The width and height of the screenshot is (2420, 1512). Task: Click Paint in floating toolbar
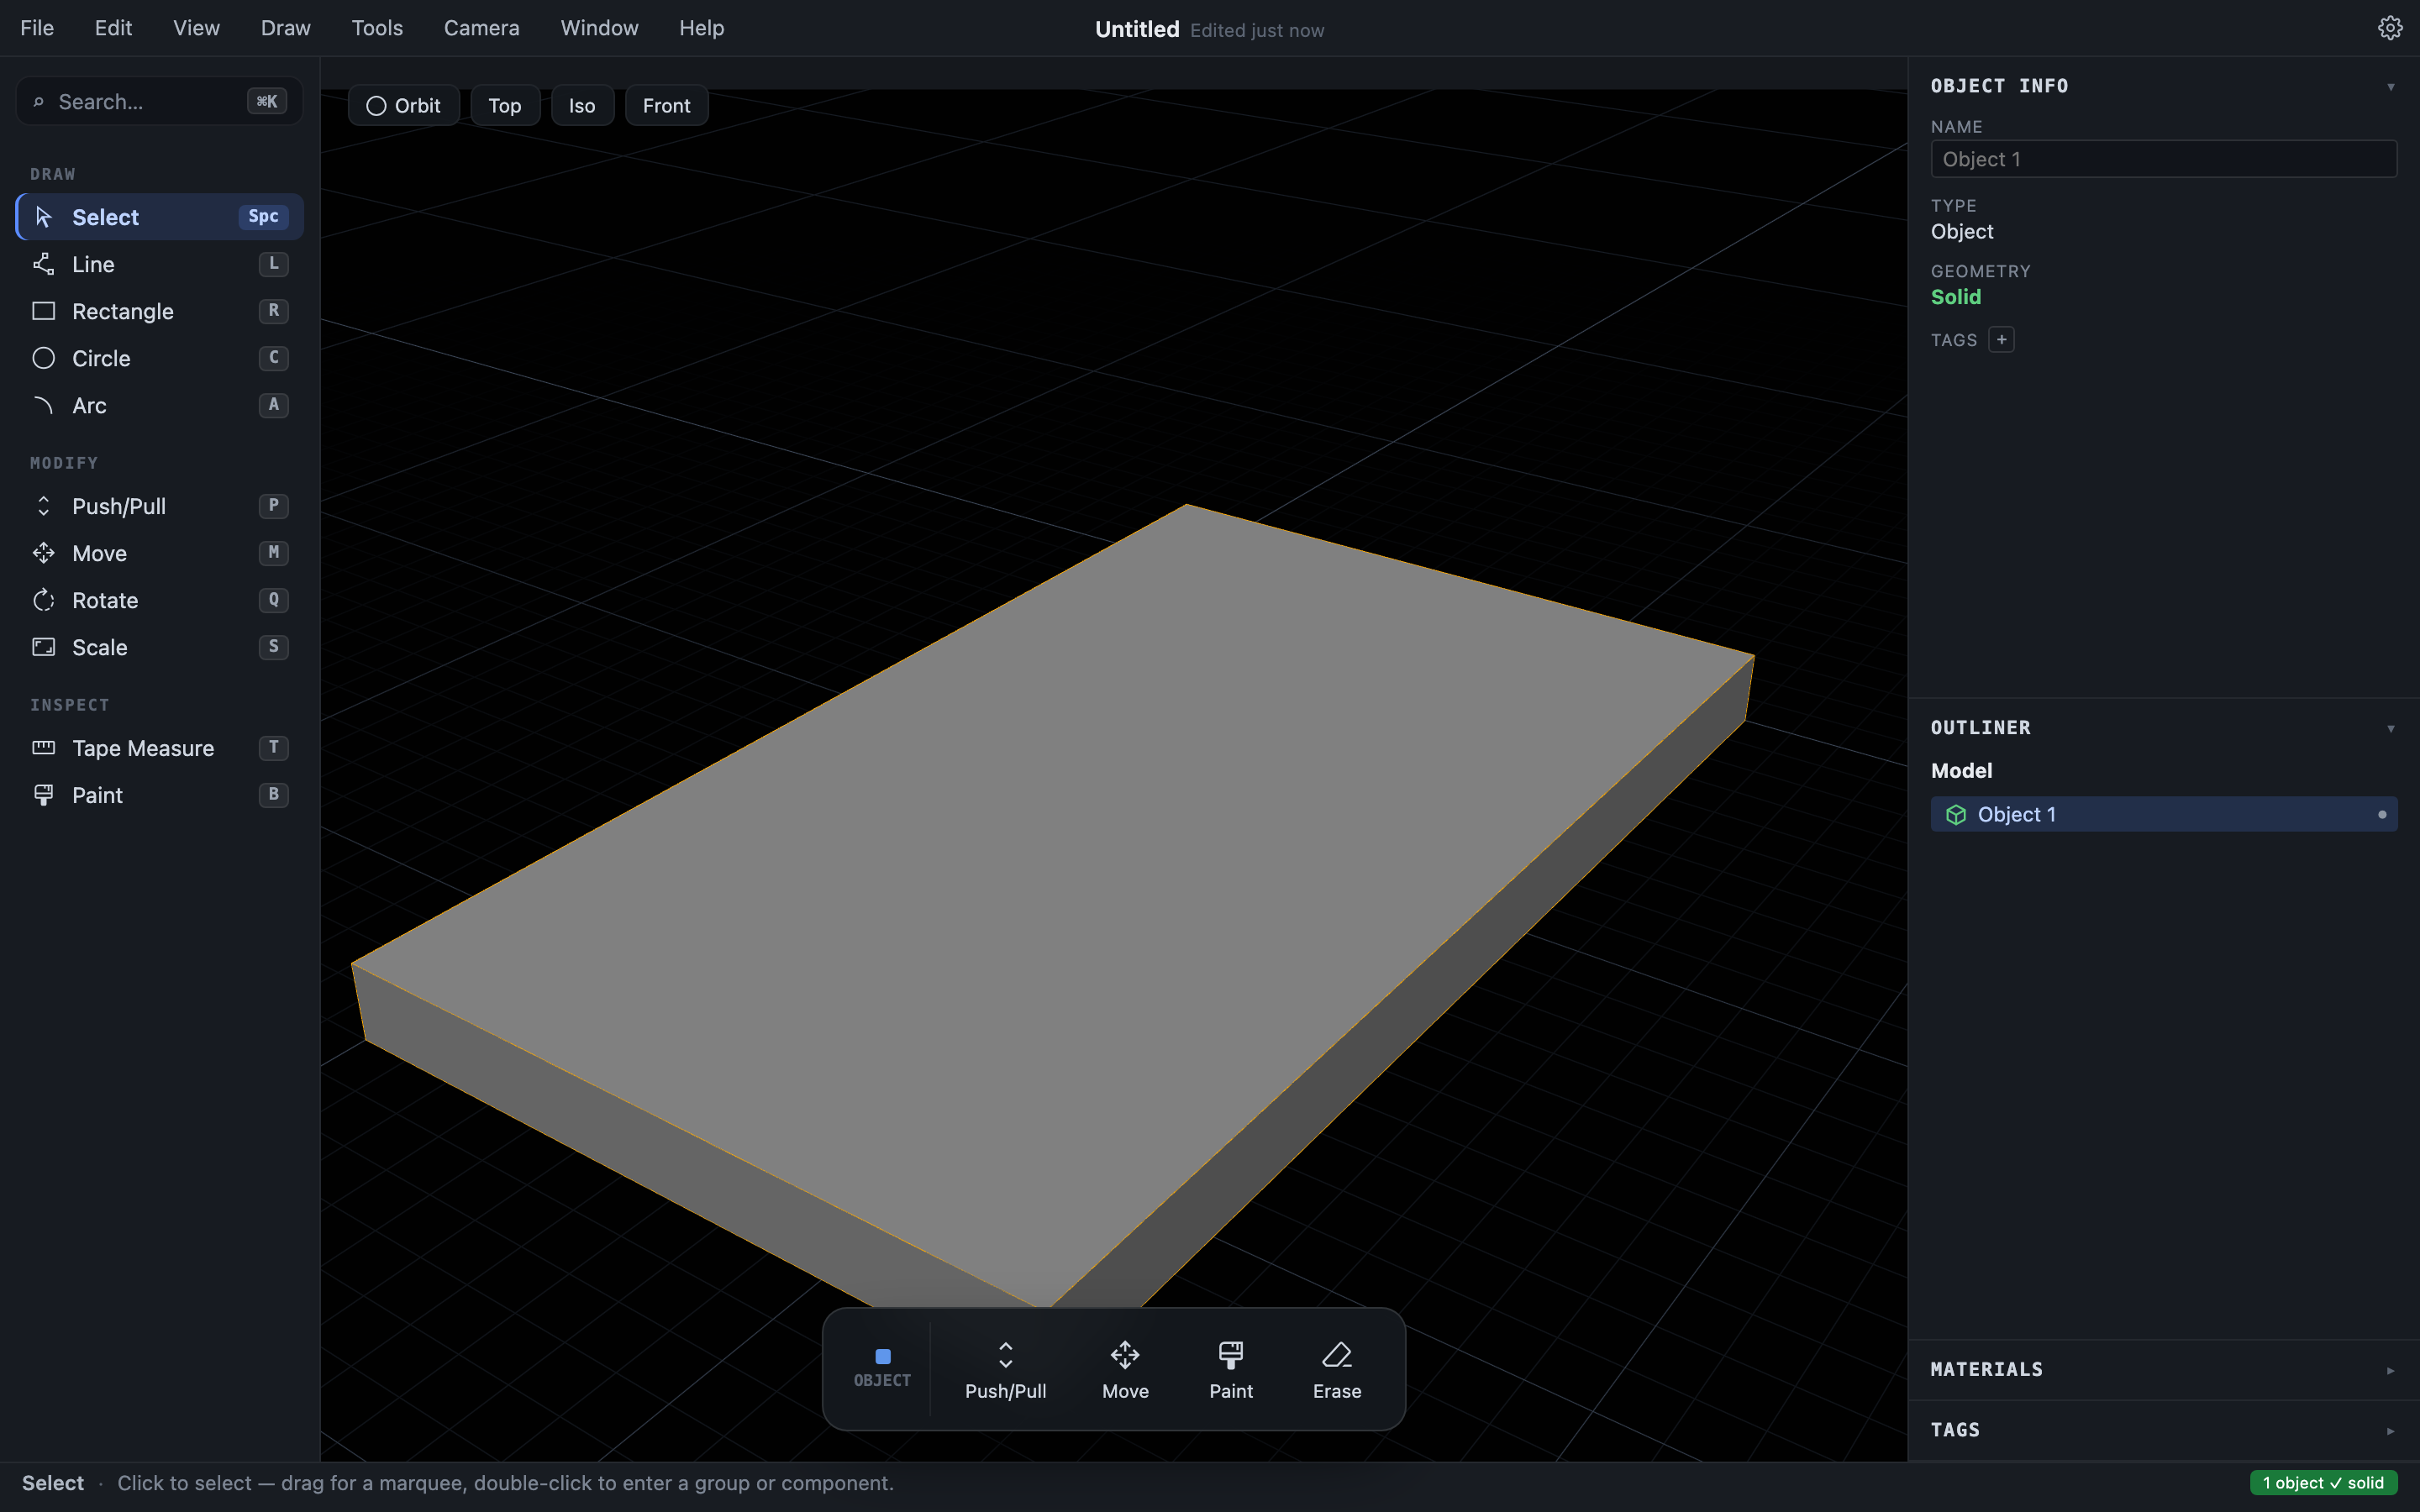pyautogui.click(x=1231, y=1370)
